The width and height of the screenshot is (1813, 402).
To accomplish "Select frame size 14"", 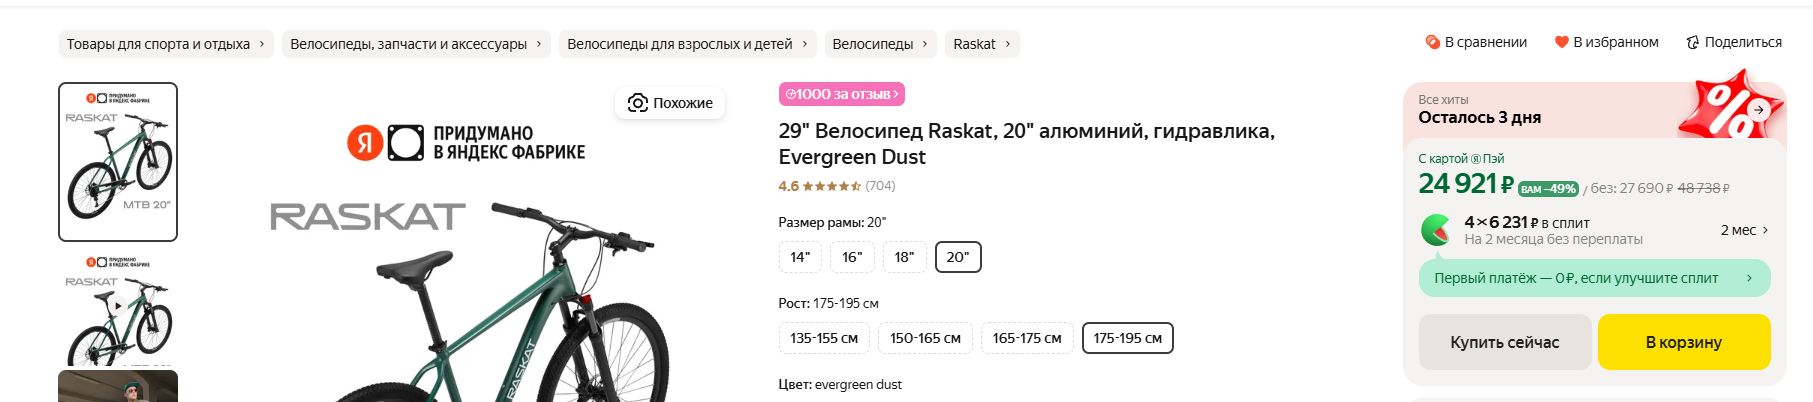I will (800, 257).
